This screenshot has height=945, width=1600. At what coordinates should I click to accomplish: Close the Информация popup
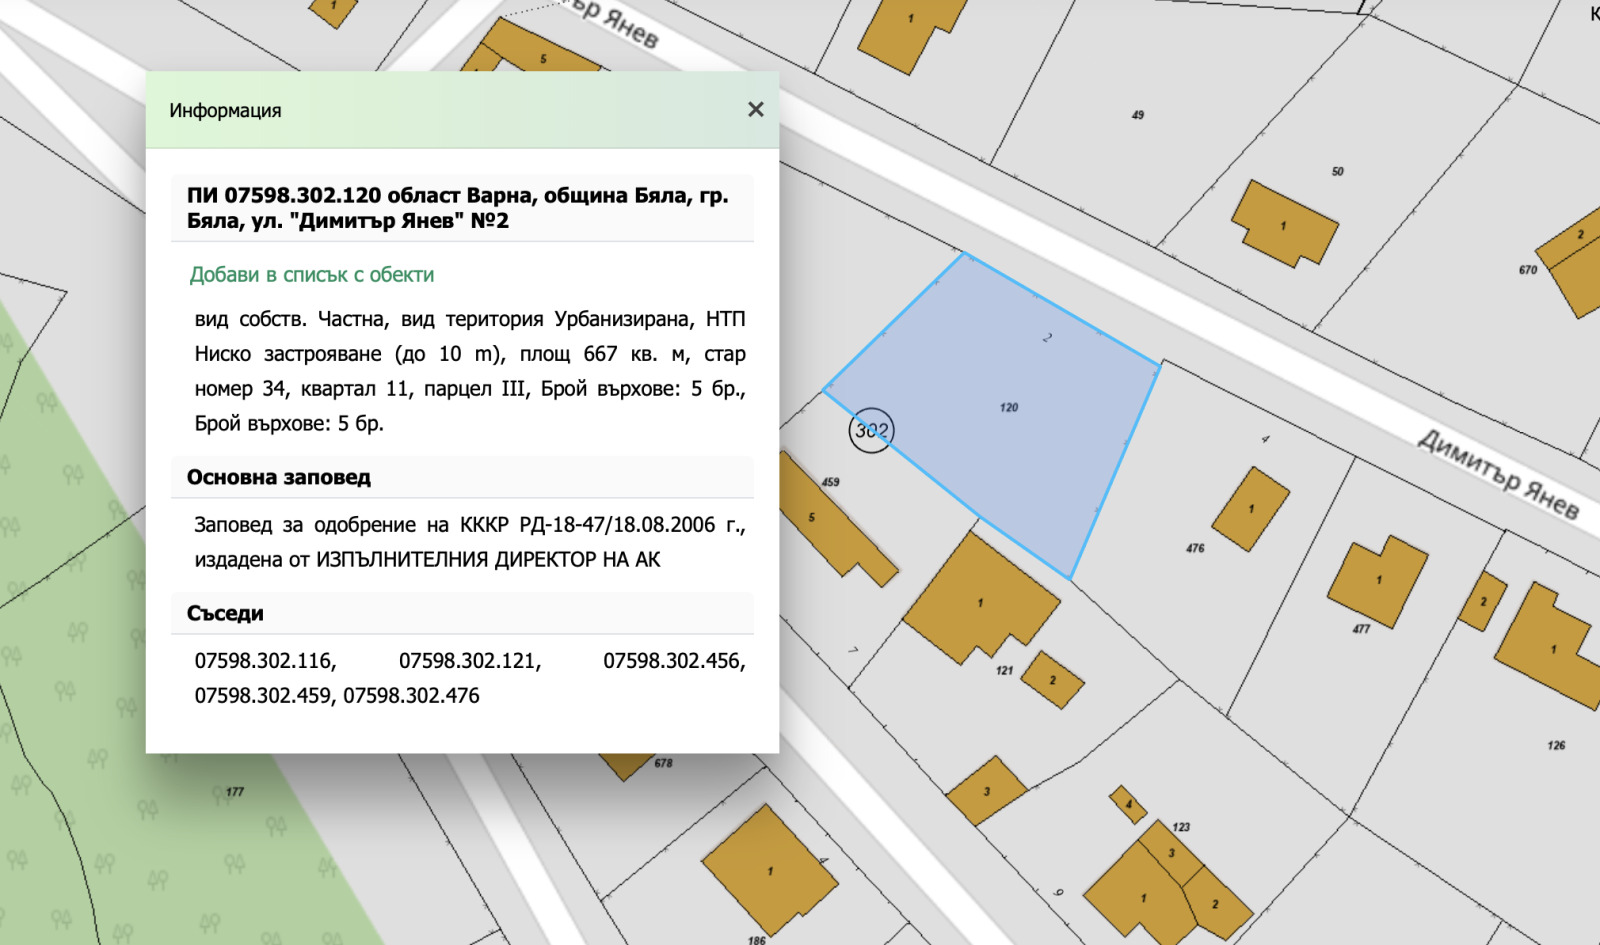[756, 110]
